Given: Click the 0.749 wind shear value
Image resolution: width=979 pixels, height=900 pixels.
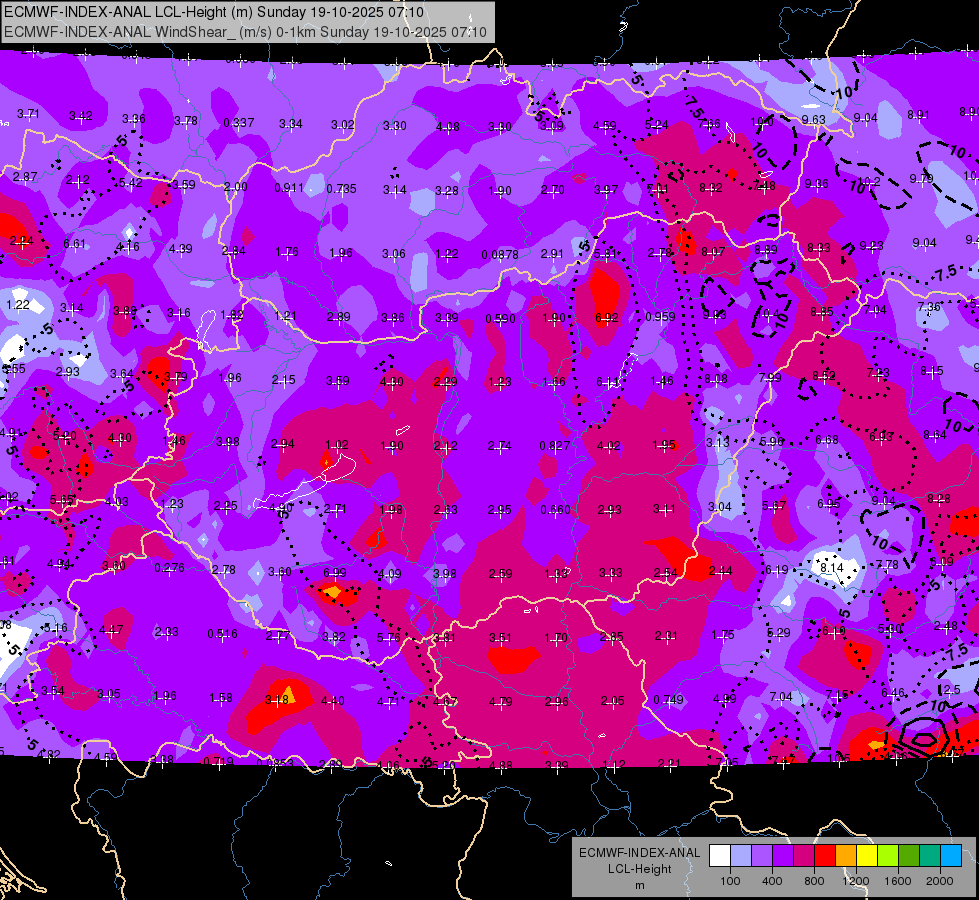Looking at the screenshot, I should (x=668, y=700).
